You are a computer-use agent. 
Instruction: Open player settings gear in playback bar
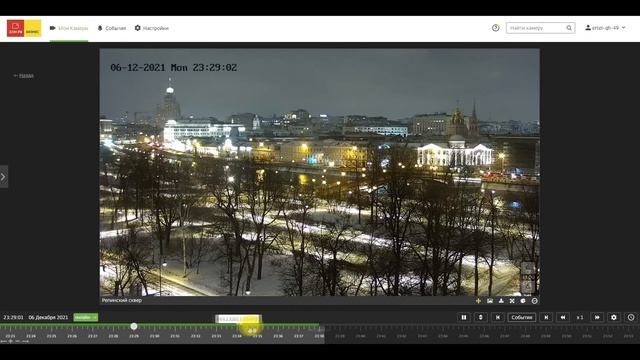click(x=614, y=317)
